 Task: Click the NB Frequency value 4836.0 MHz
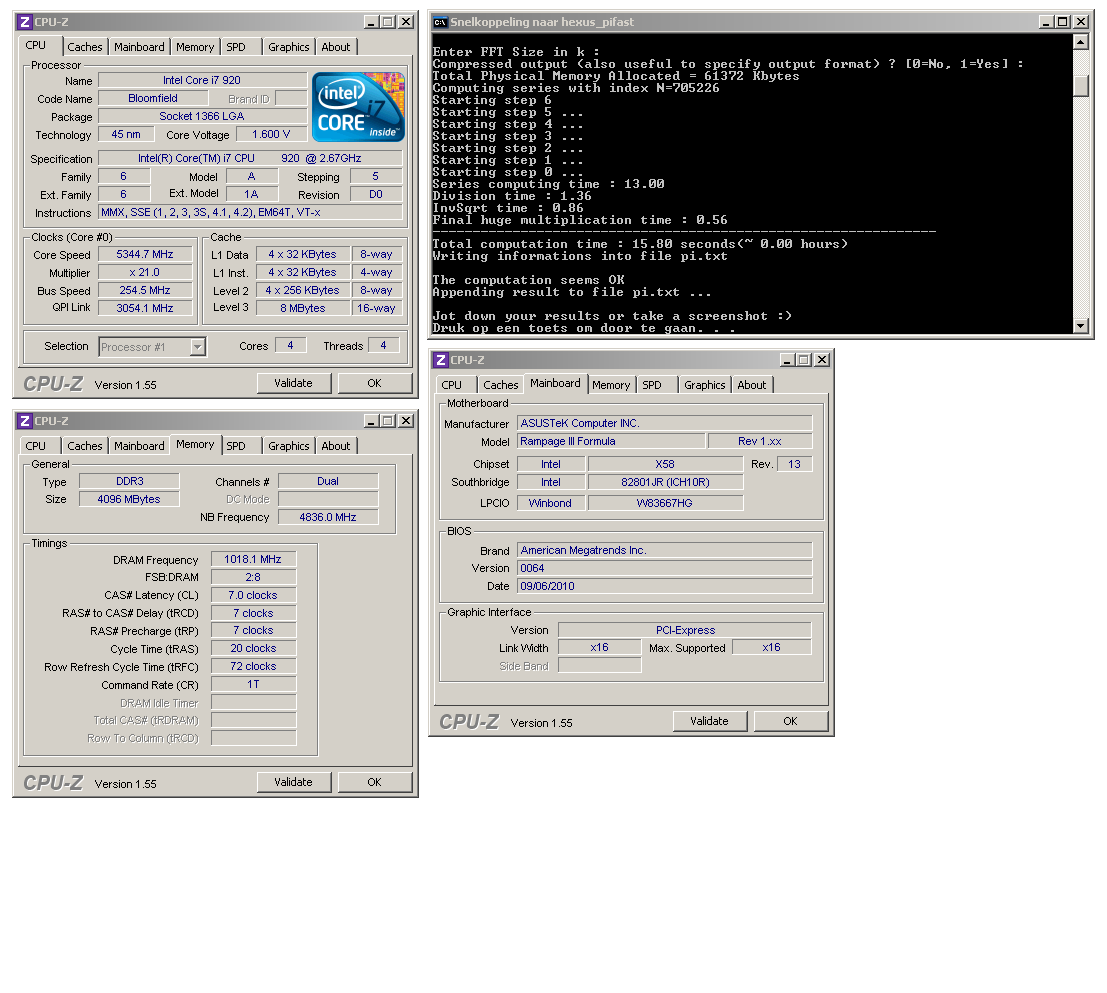click(x=328, y=517)
